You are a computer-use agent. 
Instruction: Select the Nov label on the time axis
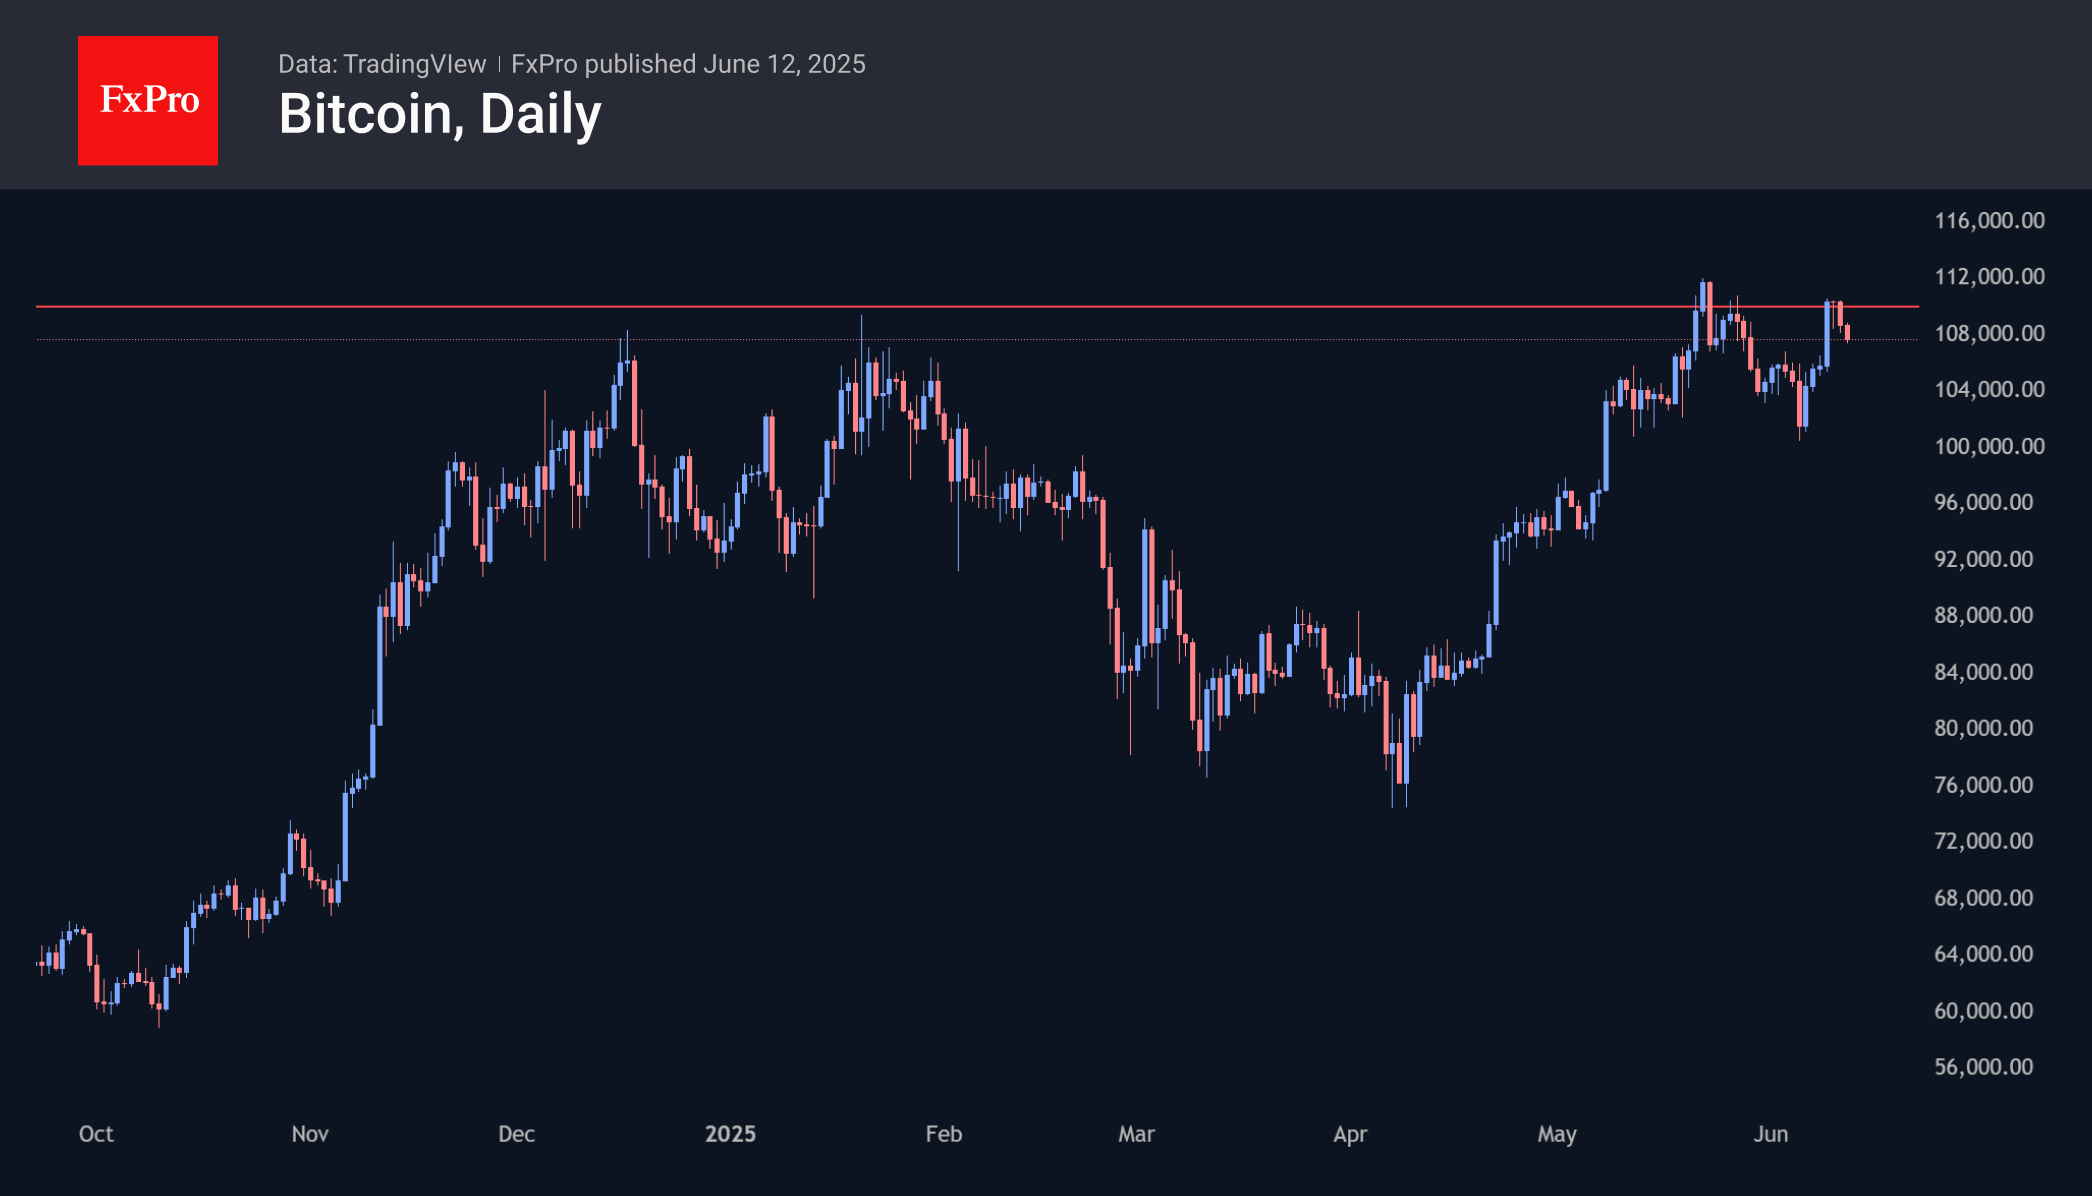click(310, 1134)
